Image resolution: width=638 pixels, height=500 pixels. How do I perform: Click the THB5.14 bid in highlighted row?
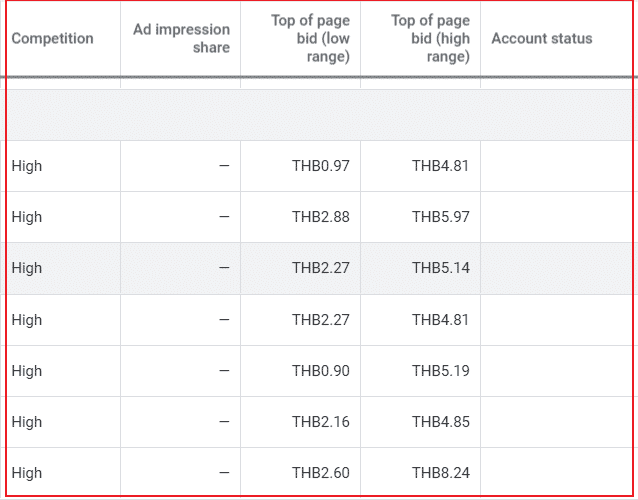click(x=440, y=268)
